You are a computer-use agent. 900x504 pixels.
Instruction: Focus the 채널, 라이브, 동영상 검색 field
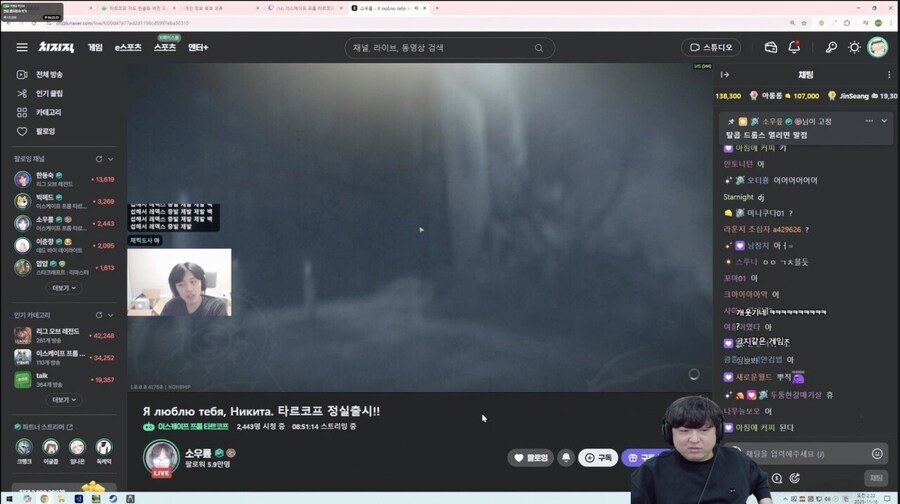tap(449, 48)
